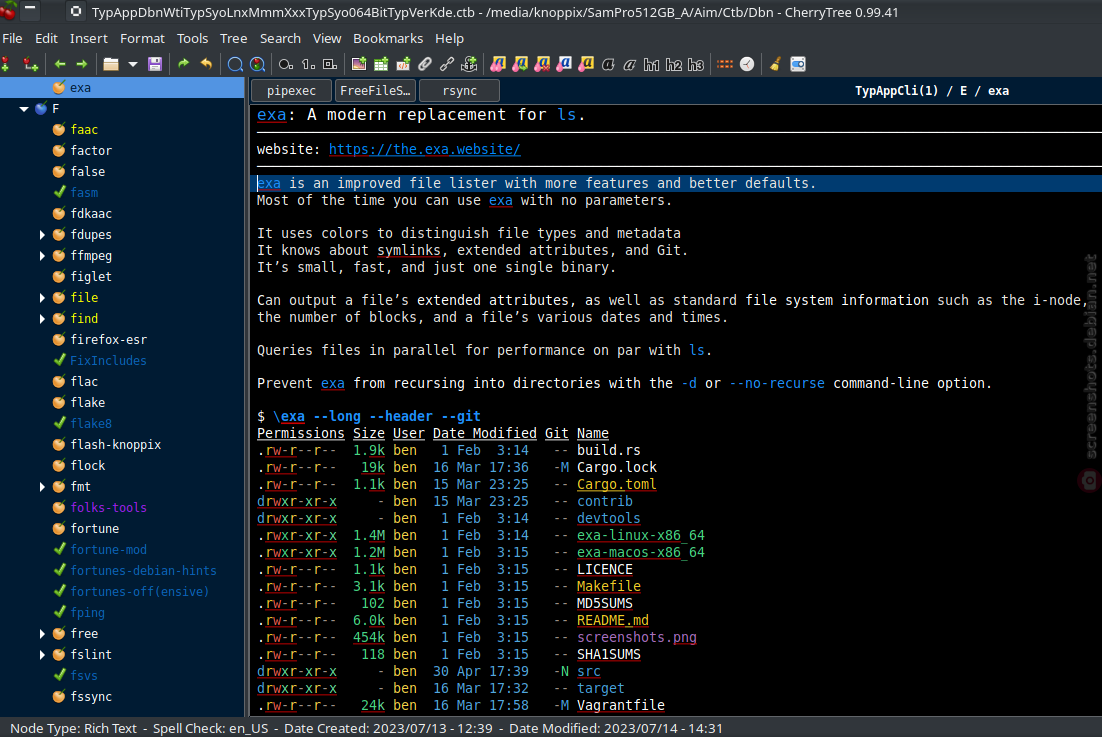Toggle italic text formatting
The width and height of the screenshot is (1102, 737).
tap(630, 64)
